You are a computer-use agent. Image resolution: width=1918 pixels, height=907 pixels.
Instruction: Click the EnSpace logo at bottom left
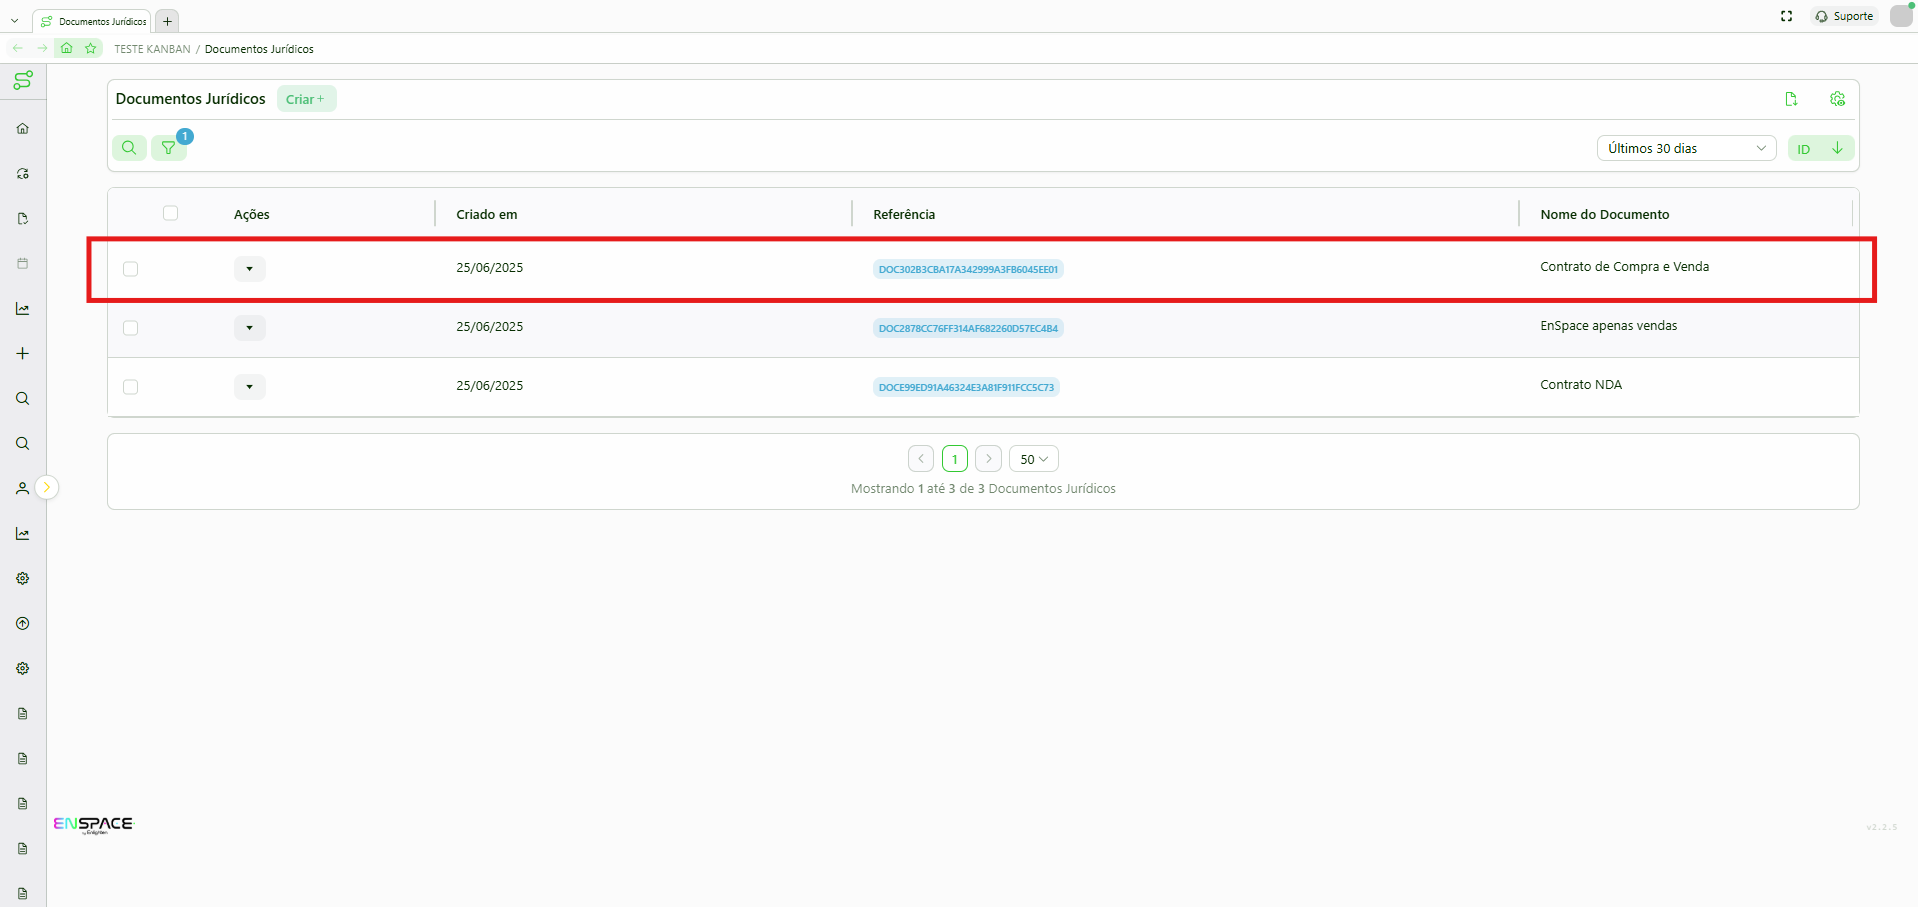93,825
